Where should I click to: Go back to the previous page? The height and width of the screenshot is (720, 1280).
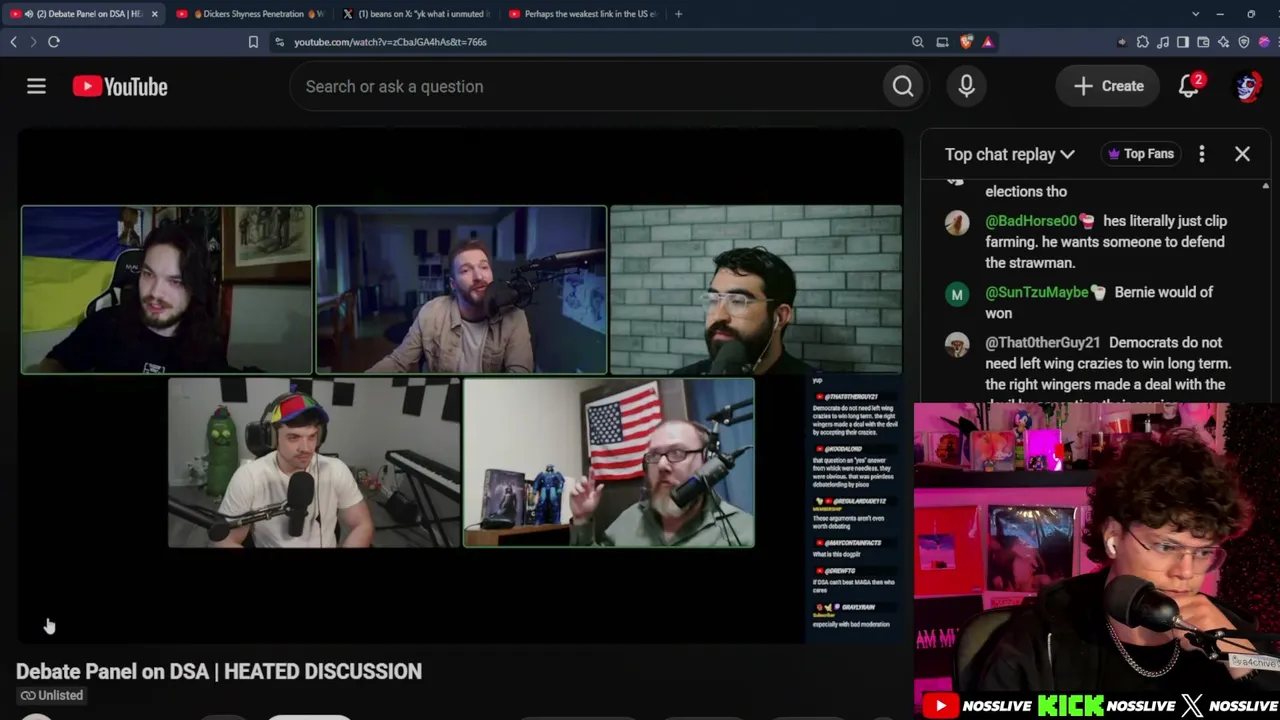13,42
